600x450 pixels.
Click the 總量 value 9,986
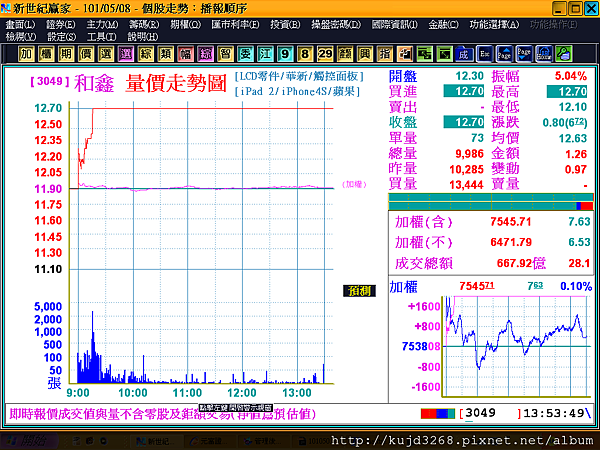tap(470, 154)
